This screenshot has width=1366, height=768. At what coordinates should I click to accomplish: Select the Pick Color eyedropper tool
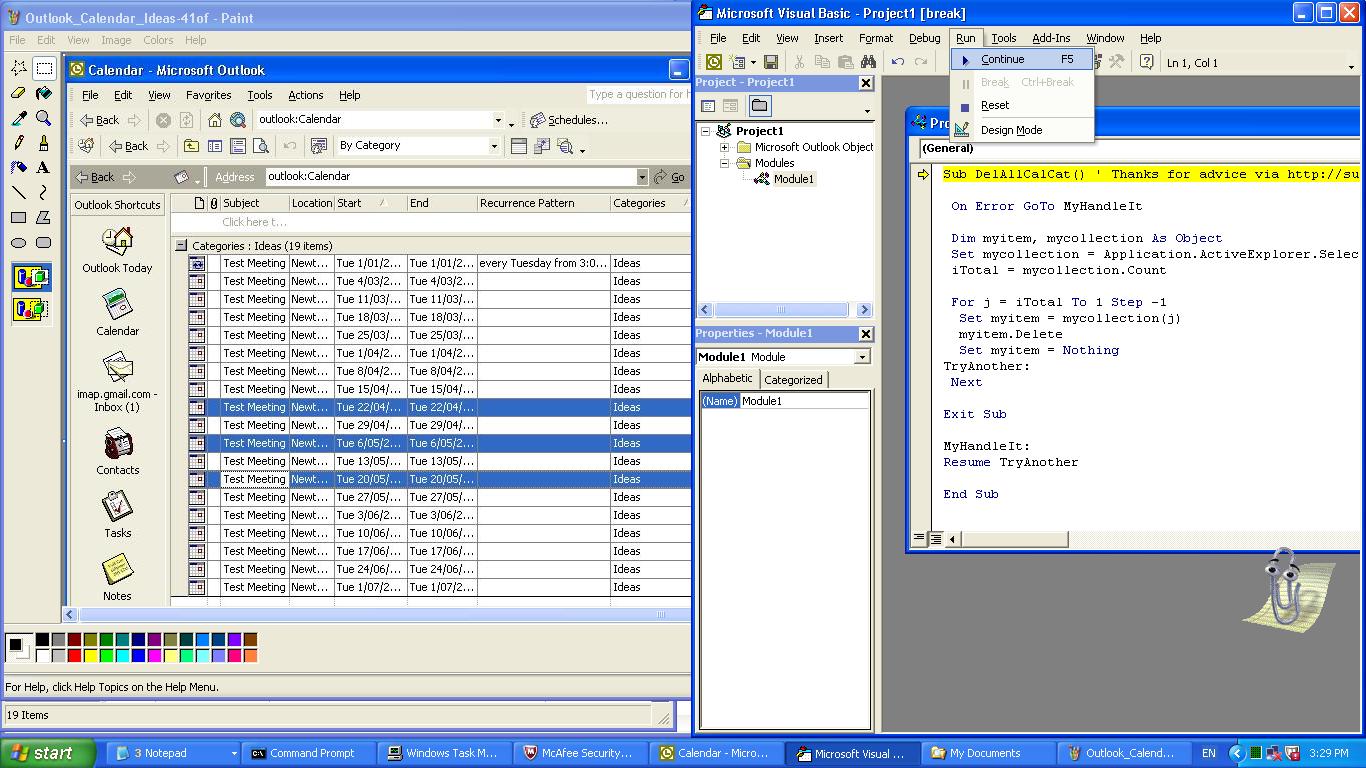[19, 118]
